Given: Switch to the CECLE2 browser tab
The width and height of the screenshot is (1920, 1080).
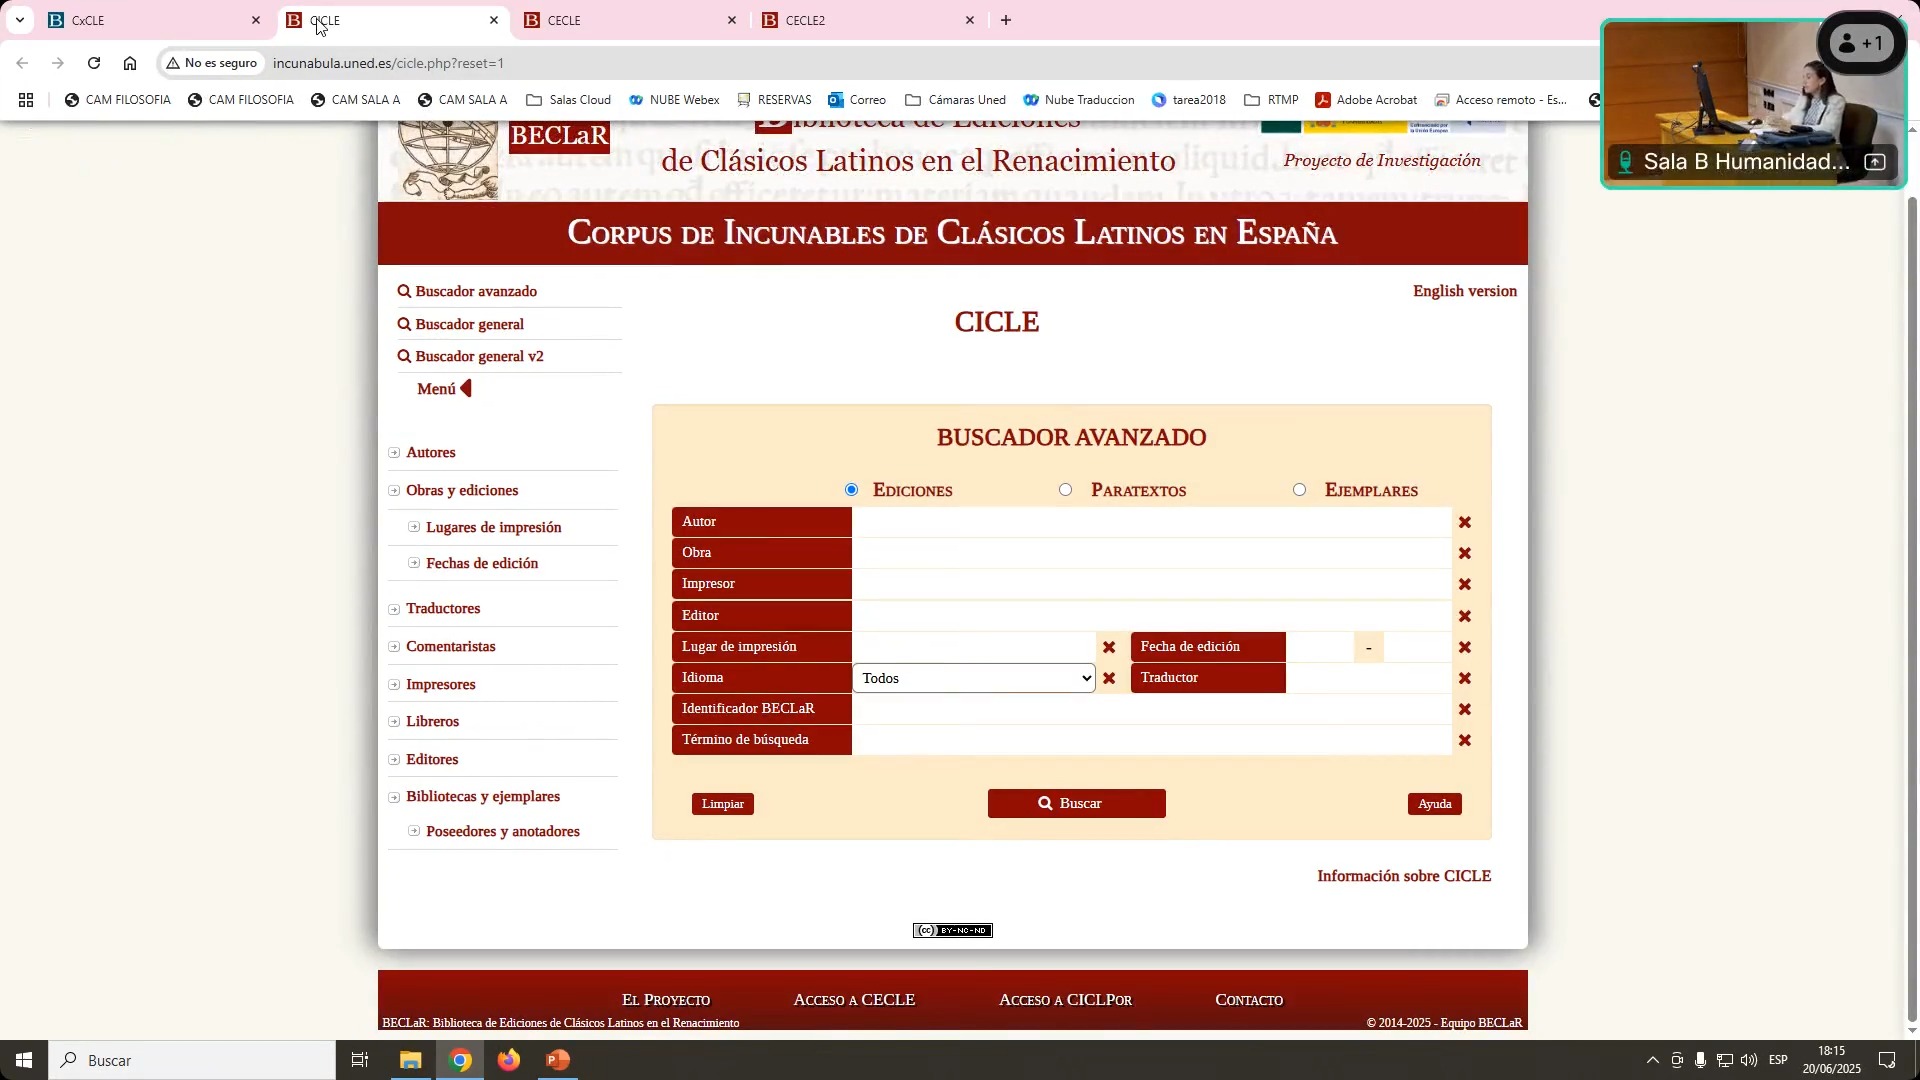Looking at the screenshot, I should coord(868,20).
